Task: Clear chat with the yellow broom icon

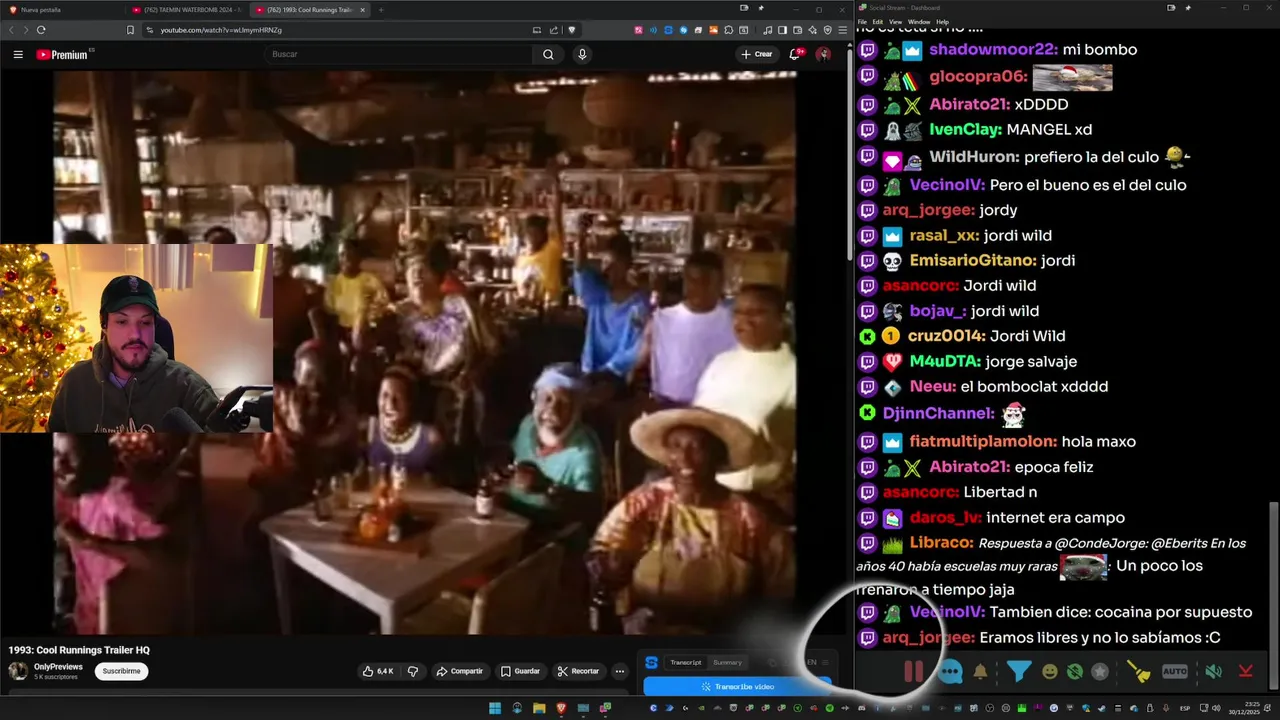Action: click(x=1139, y=672)
